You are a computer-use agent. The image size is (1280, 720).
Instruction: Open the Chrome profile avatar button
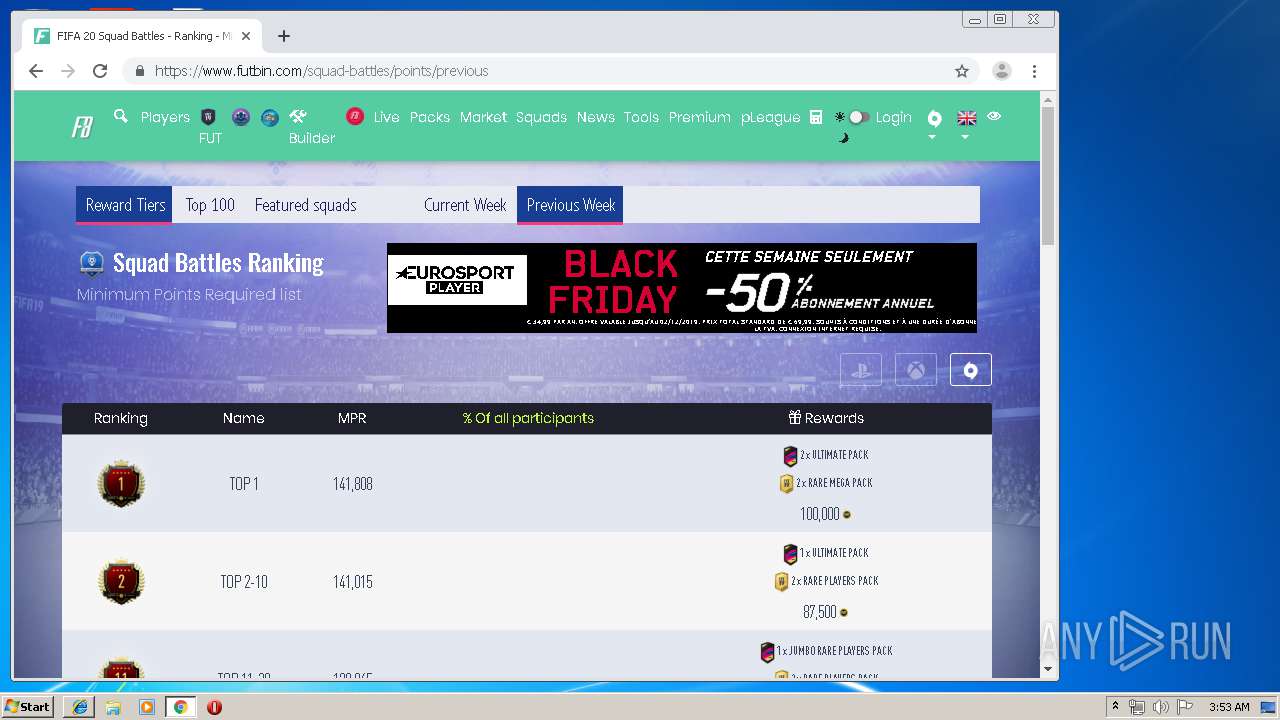click(x=1001, y=71)
